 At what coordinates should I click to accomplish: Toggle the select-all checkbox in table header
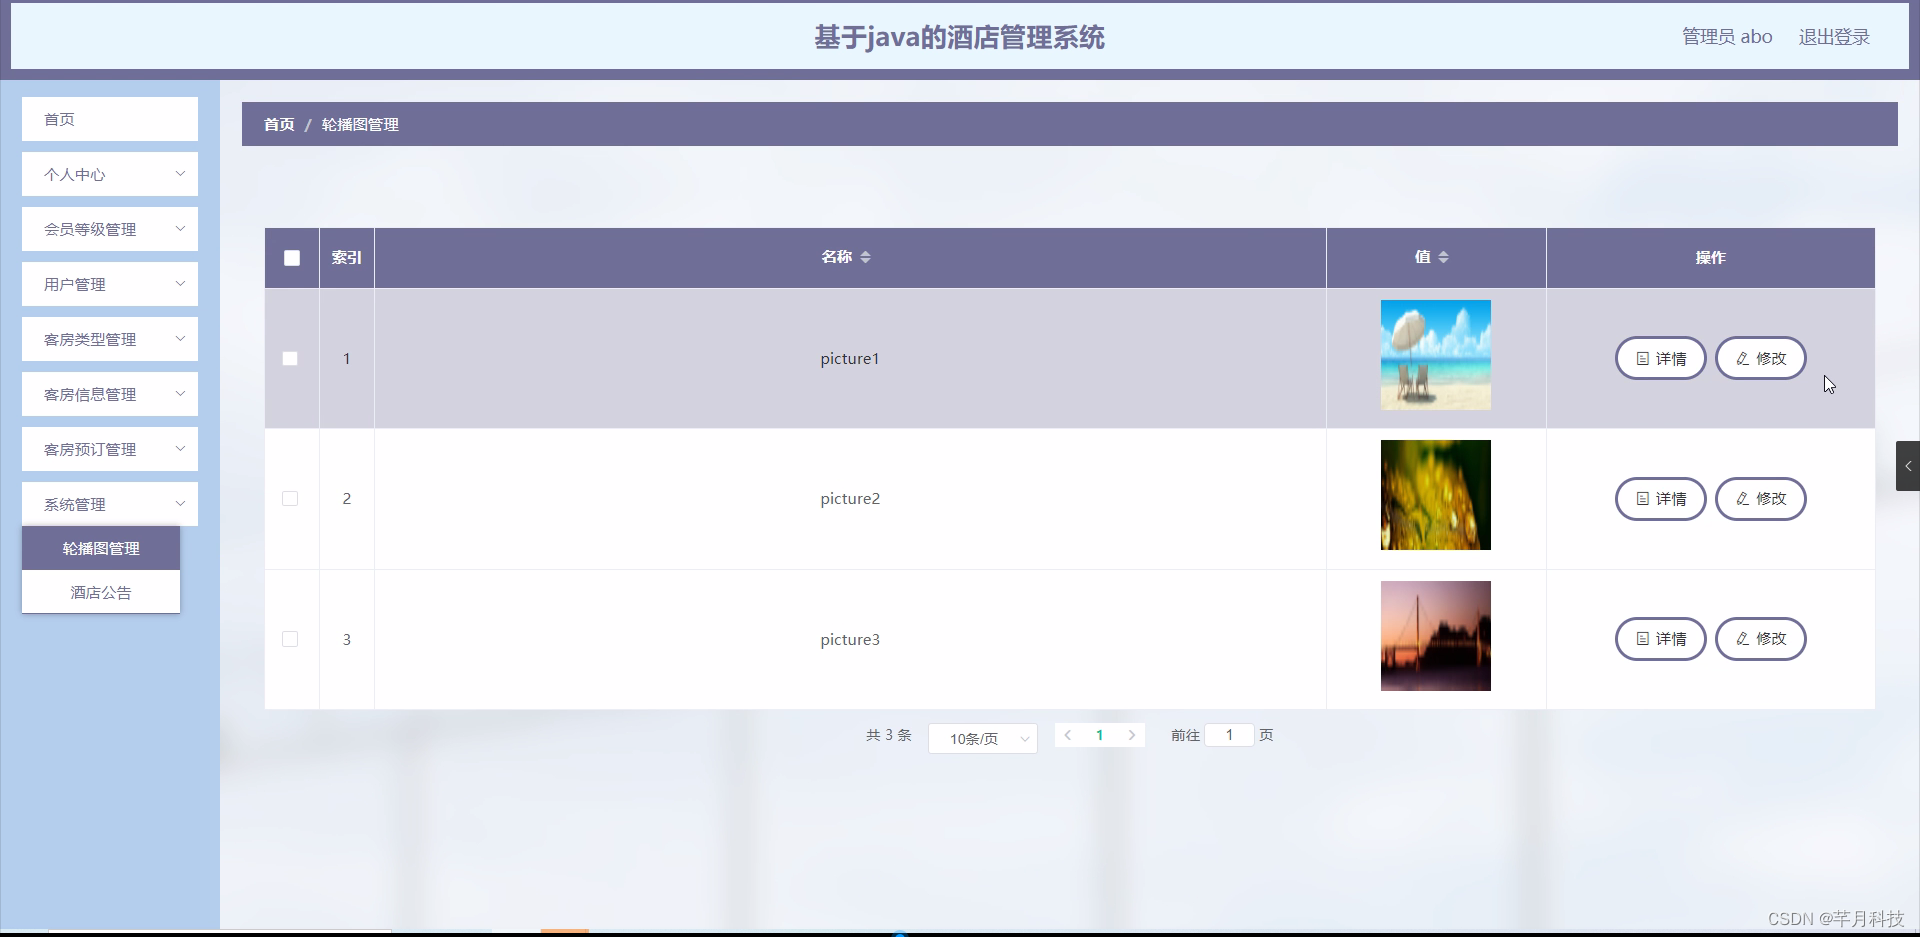coord(291,257)
